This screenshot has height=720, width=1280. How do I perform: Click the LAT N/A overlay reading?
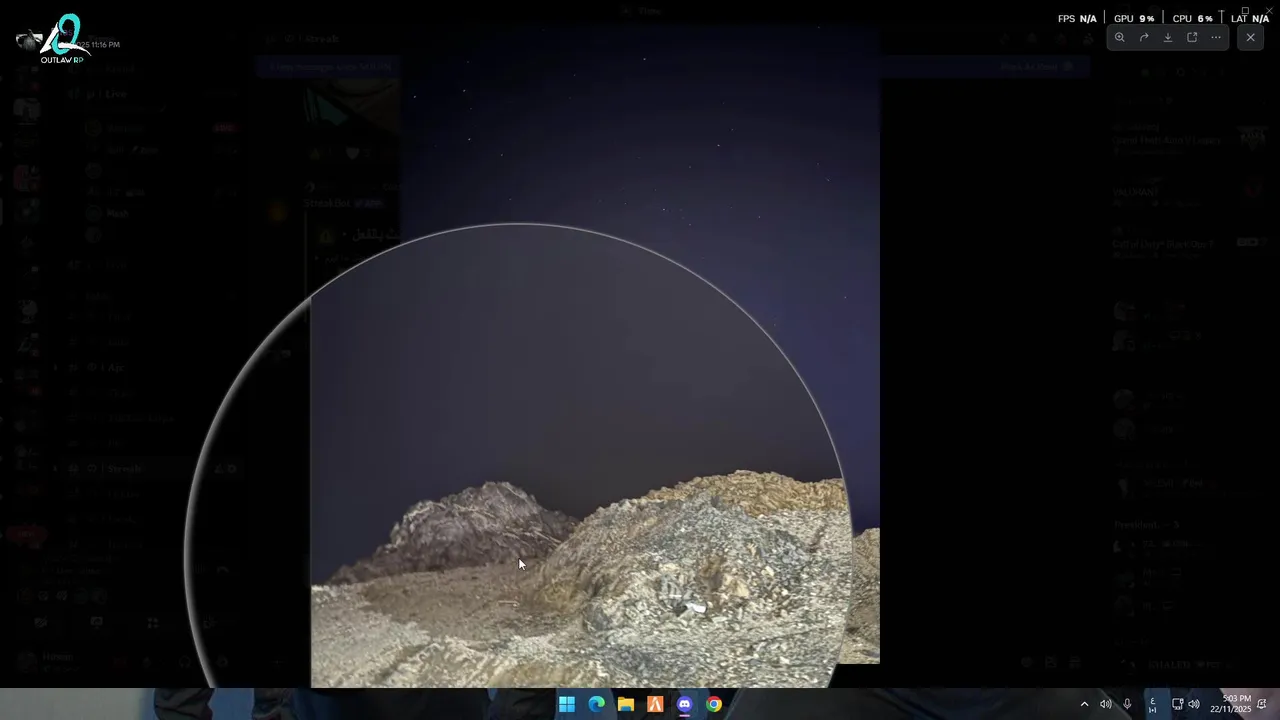pyautogui.click(x=1250, y=19)
